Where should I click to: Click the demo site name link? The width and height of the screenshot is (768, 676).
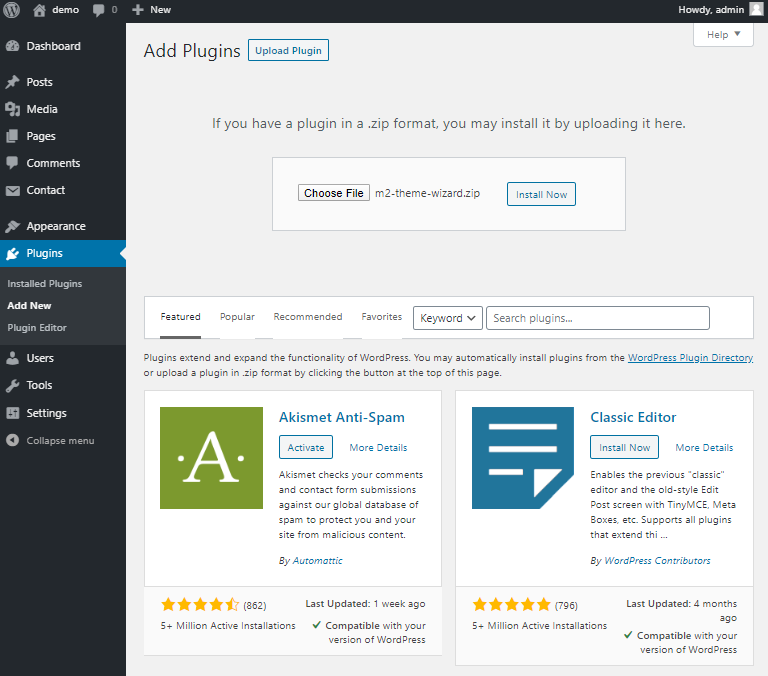66,10
